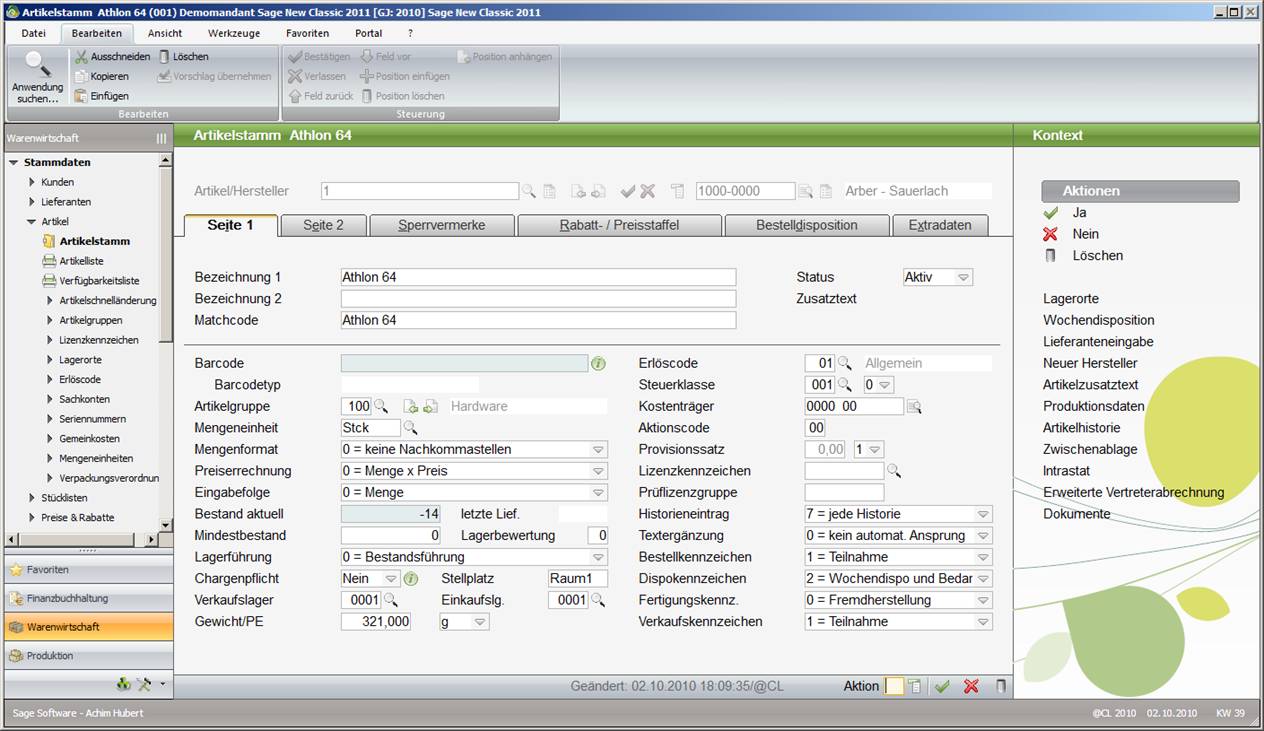Click the lookup magnifier next to Erlöscode

(x=845, y=363)
